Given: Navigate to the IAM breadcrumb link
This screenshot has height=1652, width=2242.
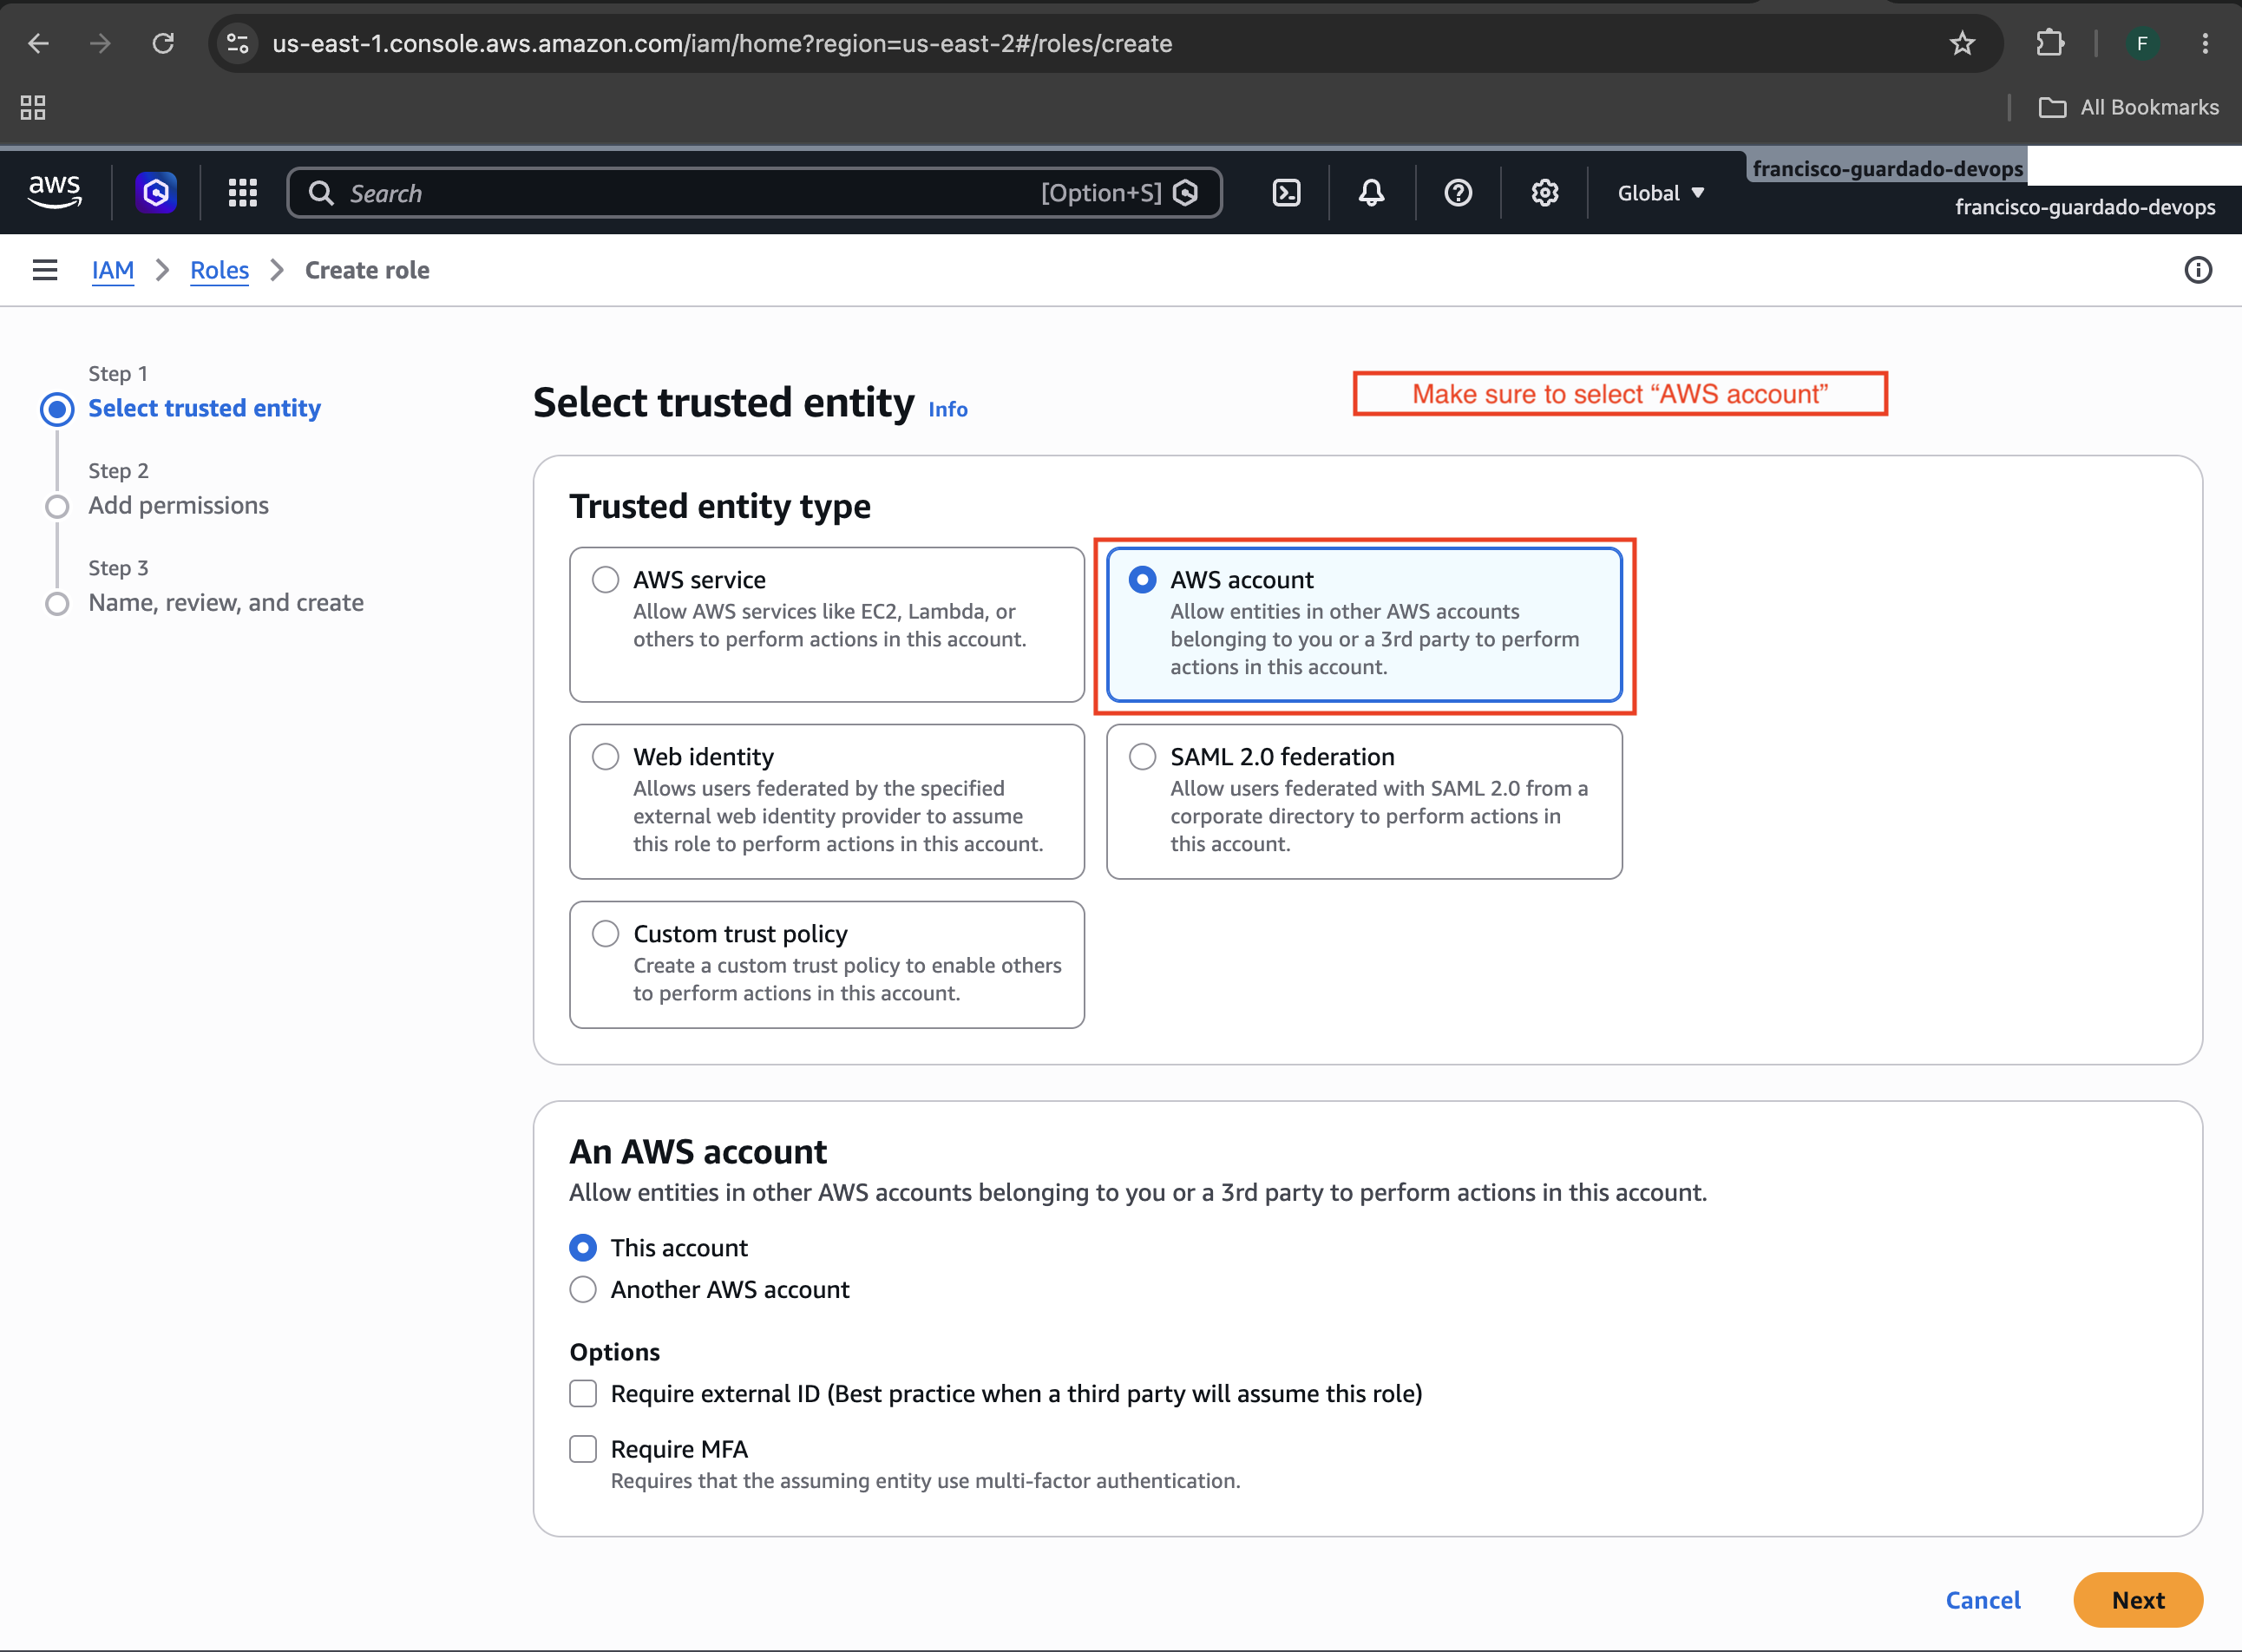Looking at the screenshot, I should click(113, 270).
